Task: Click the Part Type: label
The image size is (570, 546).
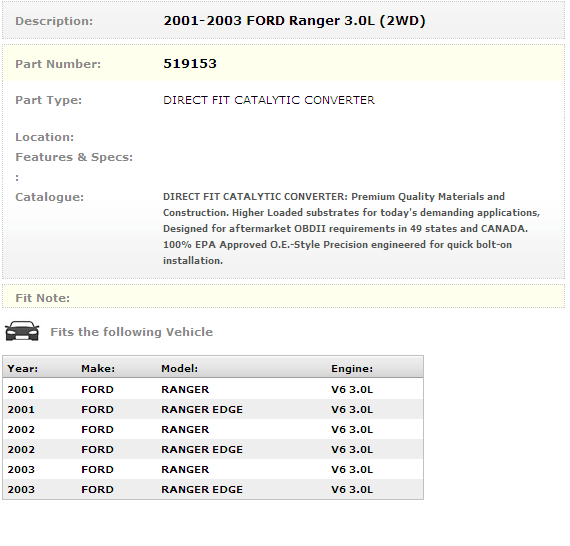Action: coord(48,100)
